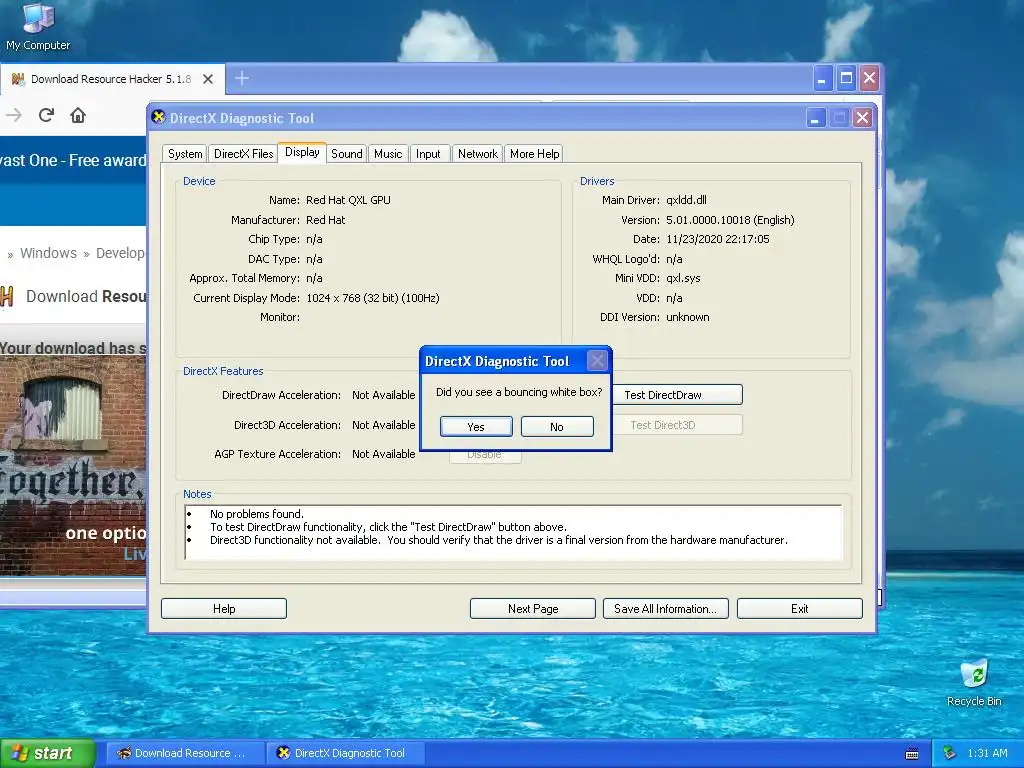Image resolution: width=1024 pixels, height=768 pixels.
Task: Switch to Download Resource taskbar button
Action: [185, 753]
